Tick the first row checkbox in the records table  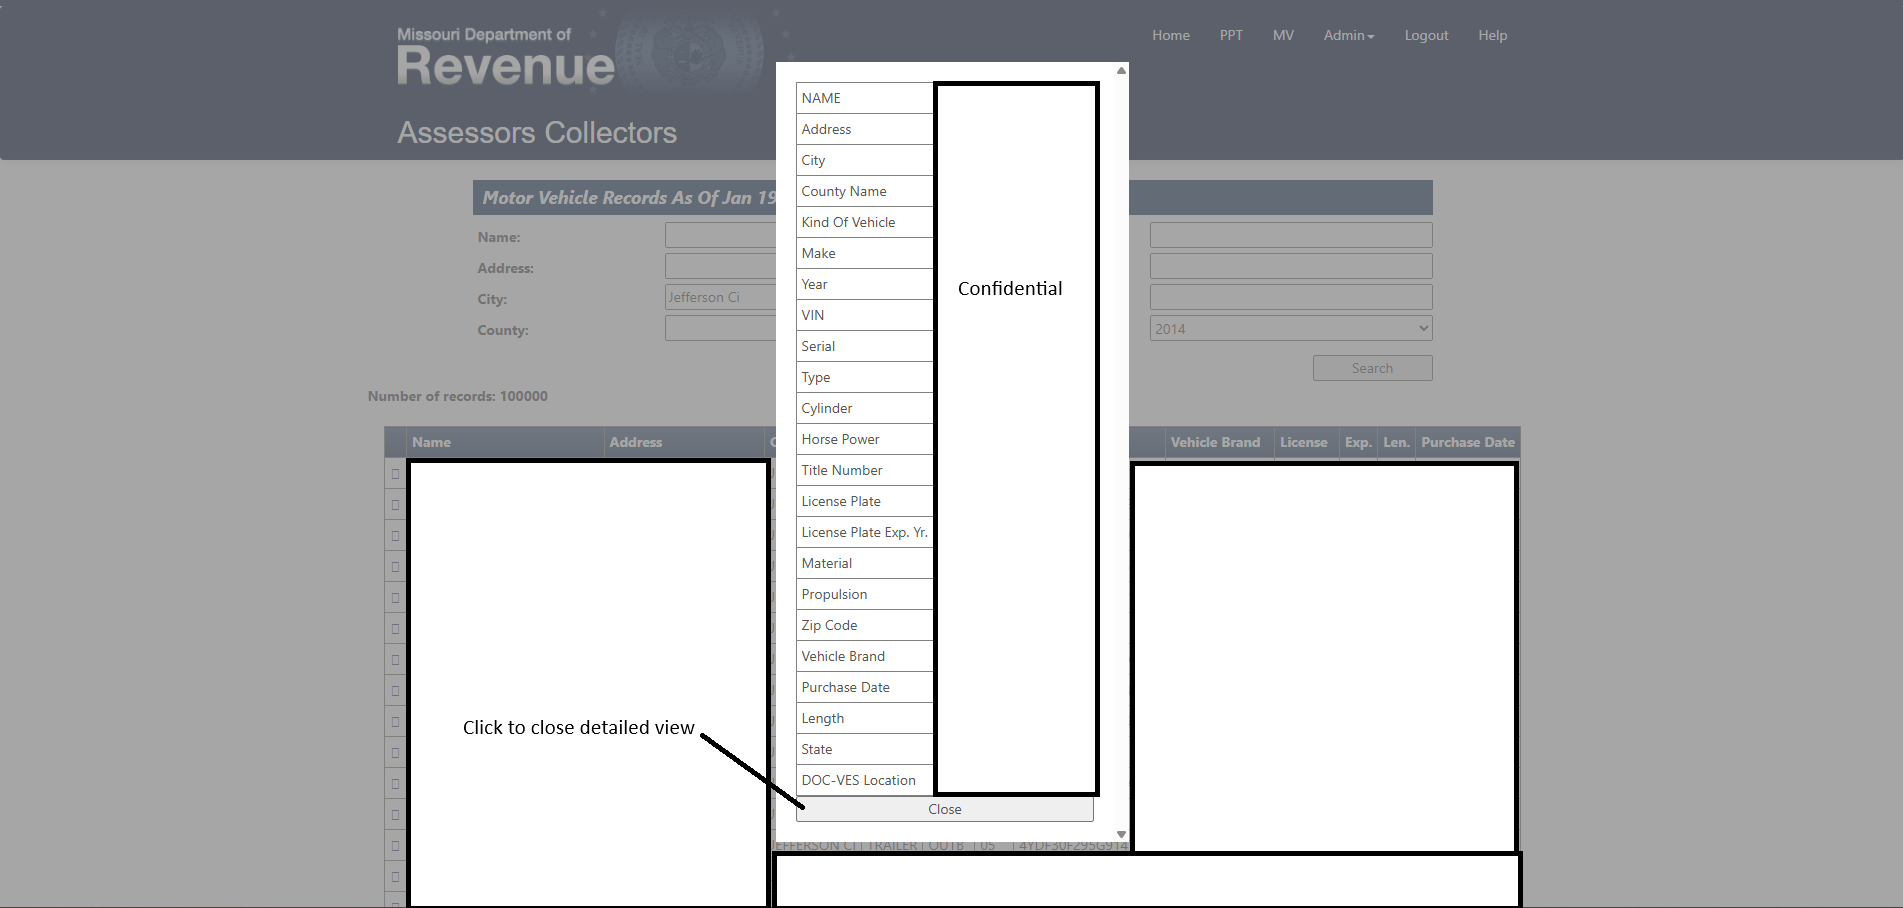[395, 474]
